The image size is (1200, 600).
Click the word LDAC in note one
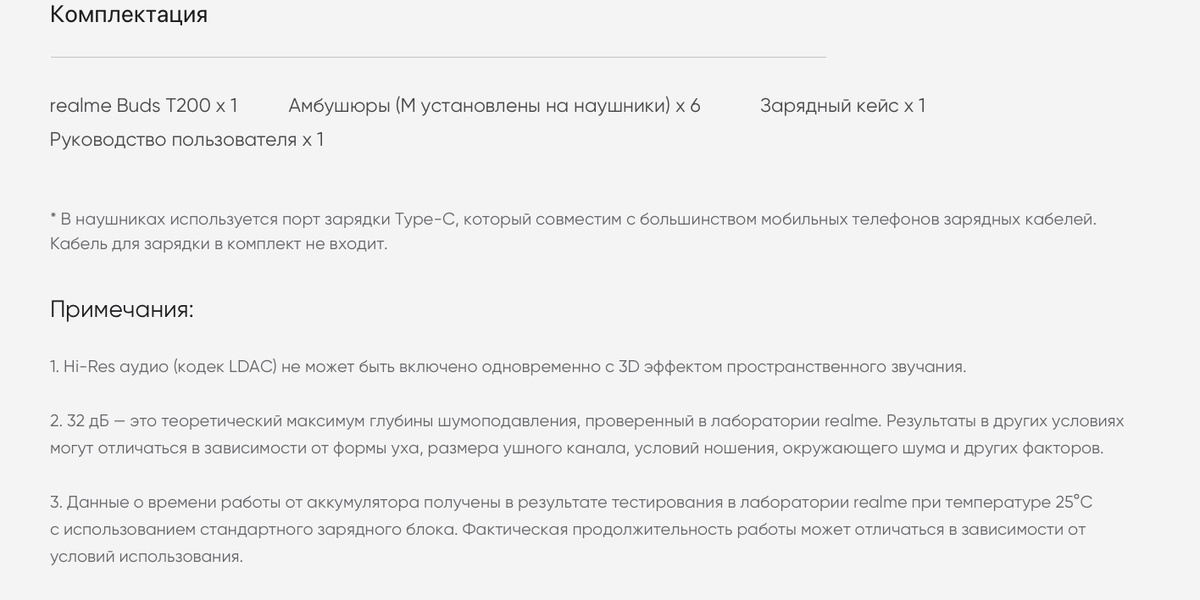[x=251, y=366]
